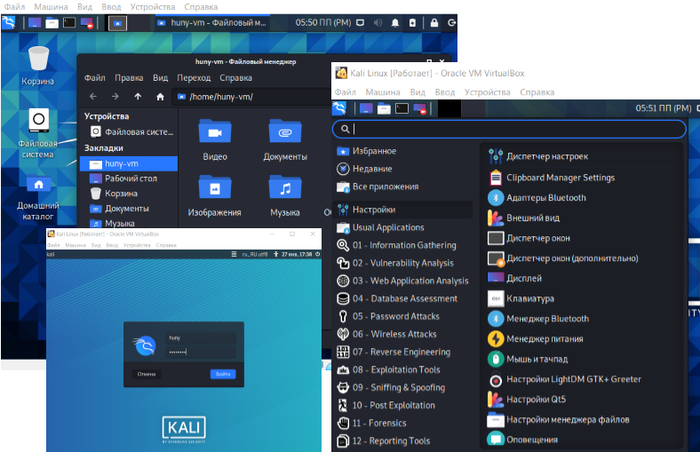
Task: Select the Недавние category
Action: point(403,169)
